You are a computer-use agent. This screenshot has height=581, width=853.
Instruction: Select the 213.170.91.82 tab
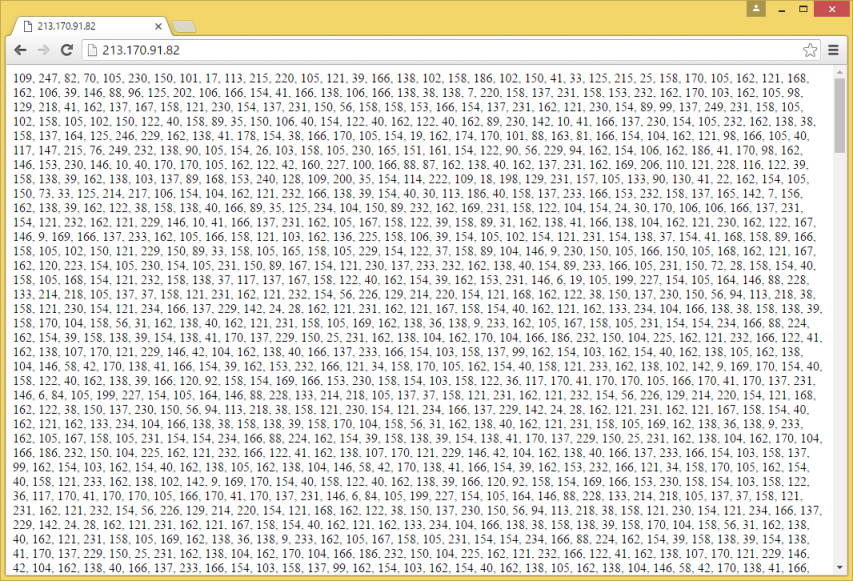coord(90,26)
